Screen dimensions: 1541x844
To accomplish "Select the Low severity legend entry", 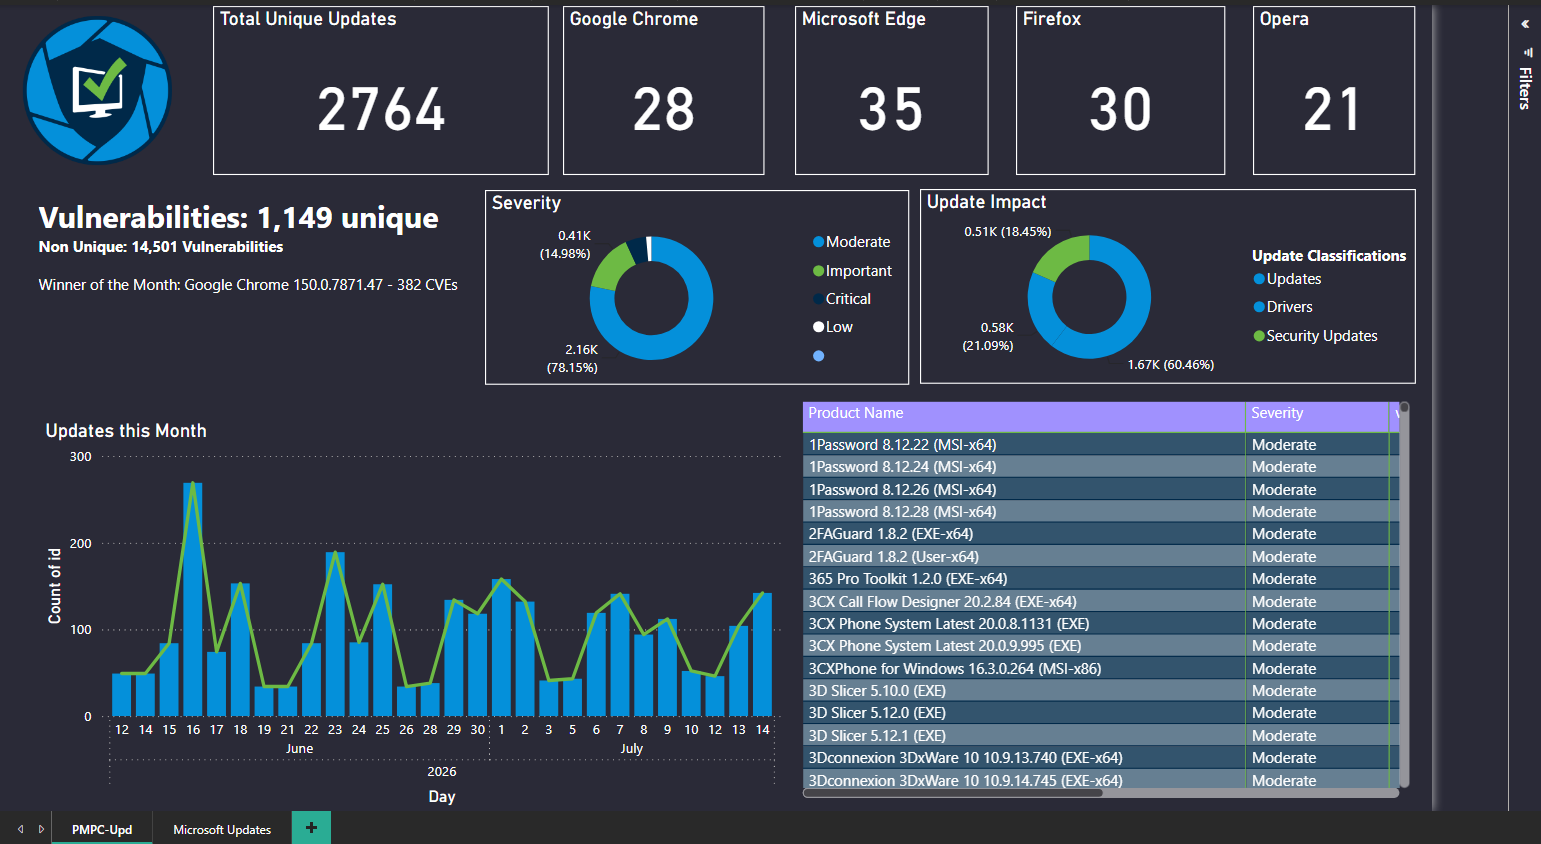I will tap(832, 327).
